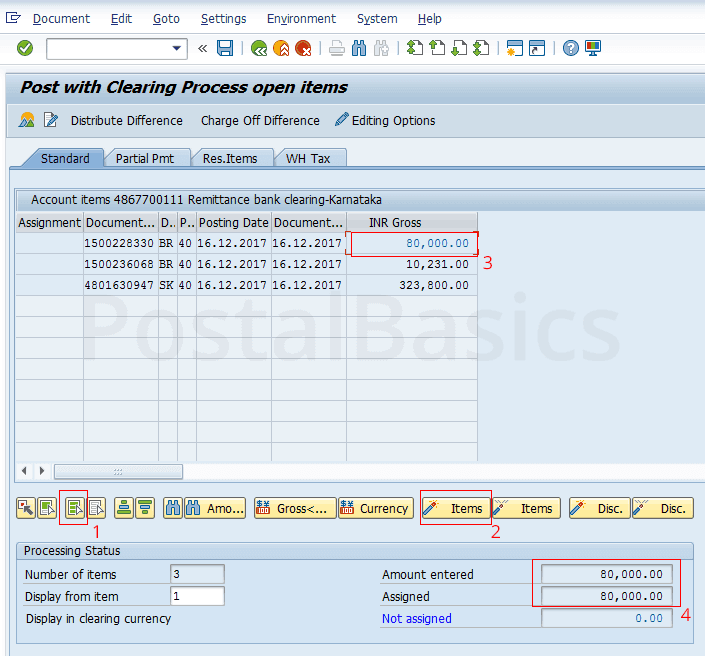Click the Distribute Difference button
The height and width of the screenshot is (656, 705).
click(x=126, y=120)
